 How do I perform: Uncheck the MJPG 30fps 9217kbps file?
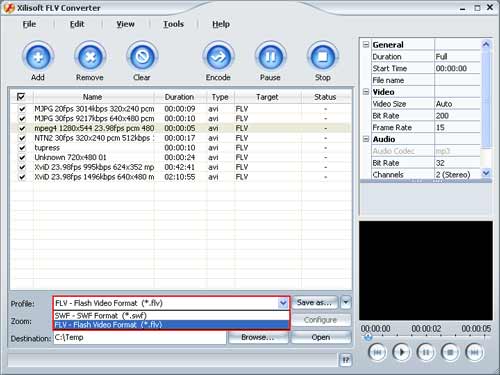[x=22, y=119]
